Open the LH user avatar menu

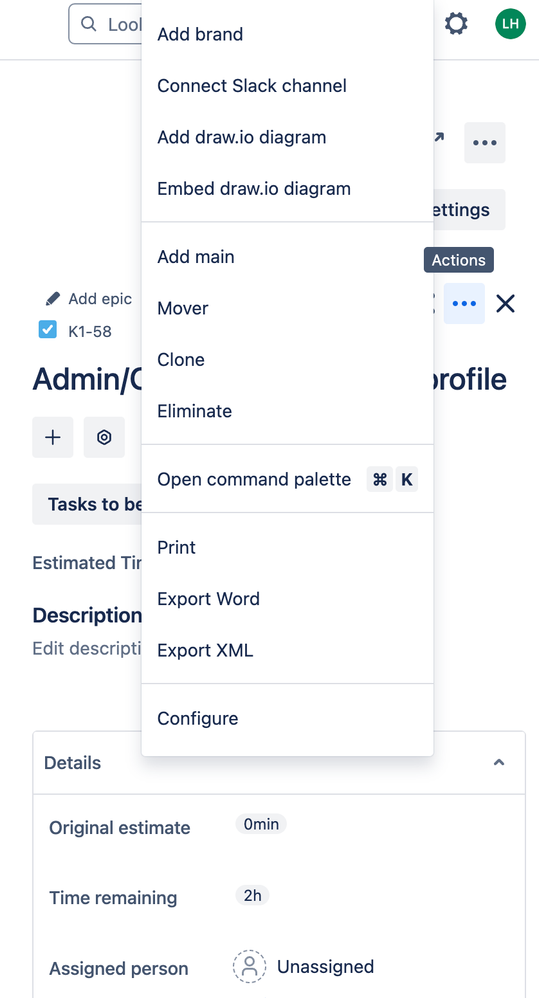tap(510, 24)
